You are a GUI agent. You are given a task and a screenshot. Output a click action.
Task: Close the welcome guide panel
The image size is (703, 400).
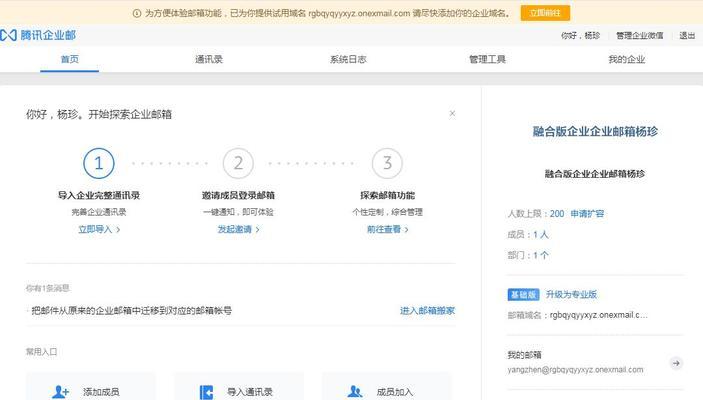[452, 114]
